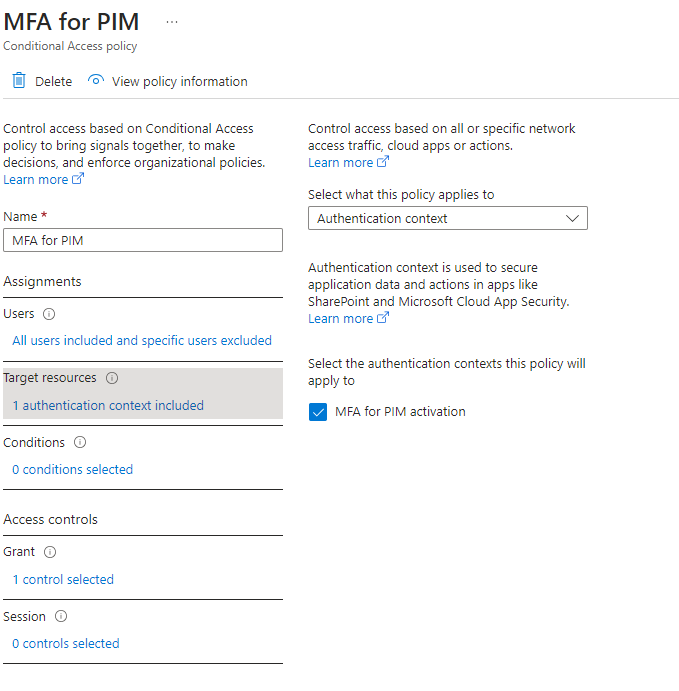Click the info icon next to Grant
The image size is (679, 691).
(x=50, y=552)
